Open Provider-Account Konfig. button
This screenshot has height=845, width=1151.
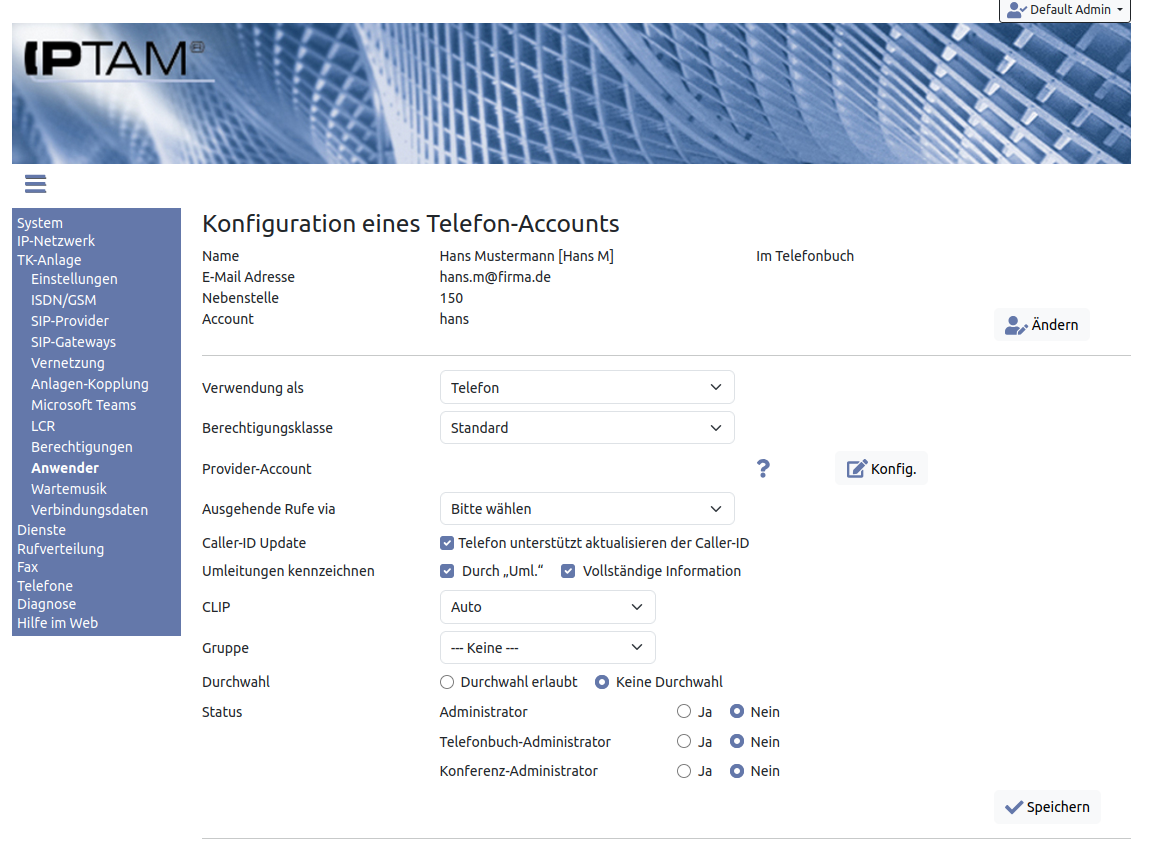[x=881, y=469]
